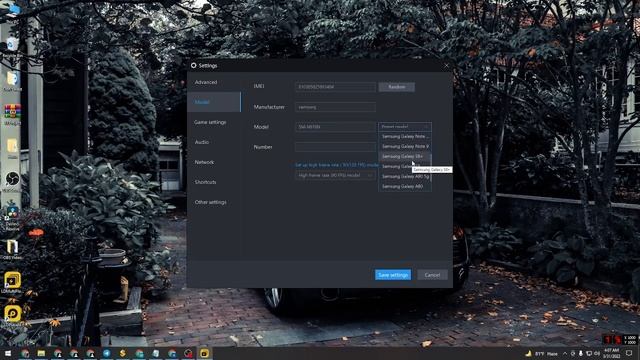Open the notification center icon
Image resolution: width=640 pixels, height=360 pixels.
coord(629,353)
